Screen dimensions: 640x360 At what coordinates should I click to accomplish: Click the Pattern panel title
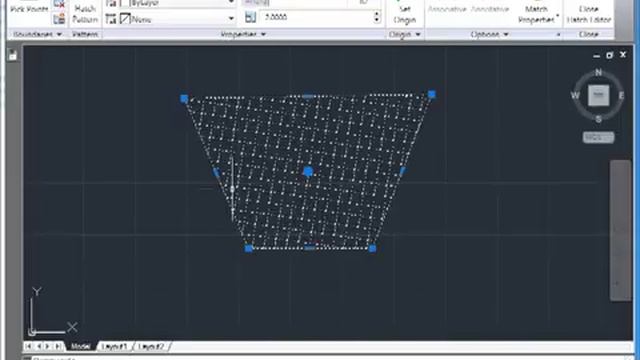[x=85, y=34]
